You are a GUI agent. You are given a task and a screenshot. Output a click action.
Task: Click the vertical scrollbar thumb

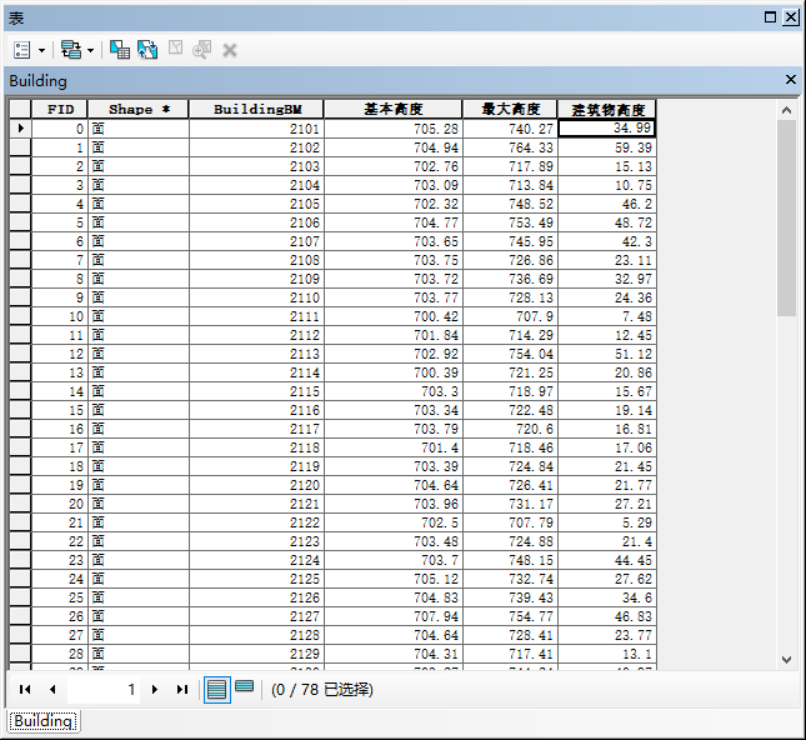coord(786,218)
